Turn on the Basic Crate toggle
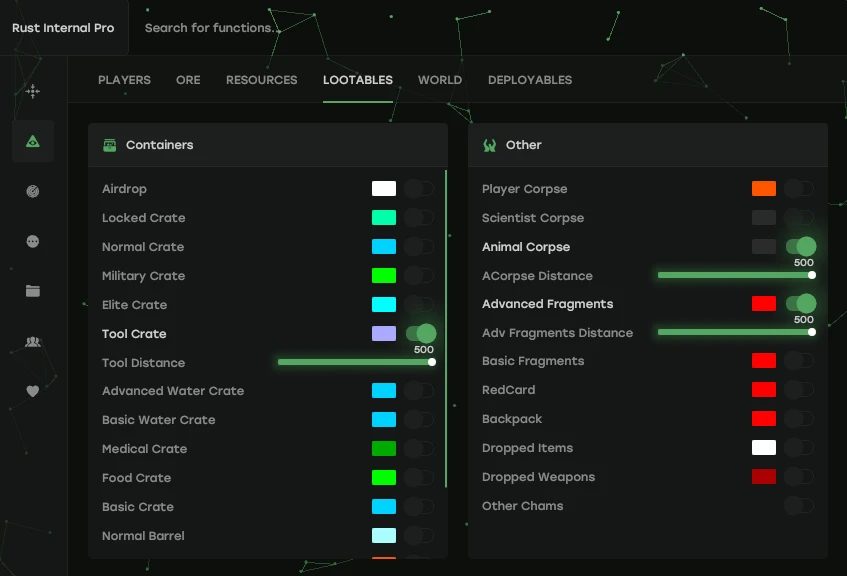 [x=420, y=506]
